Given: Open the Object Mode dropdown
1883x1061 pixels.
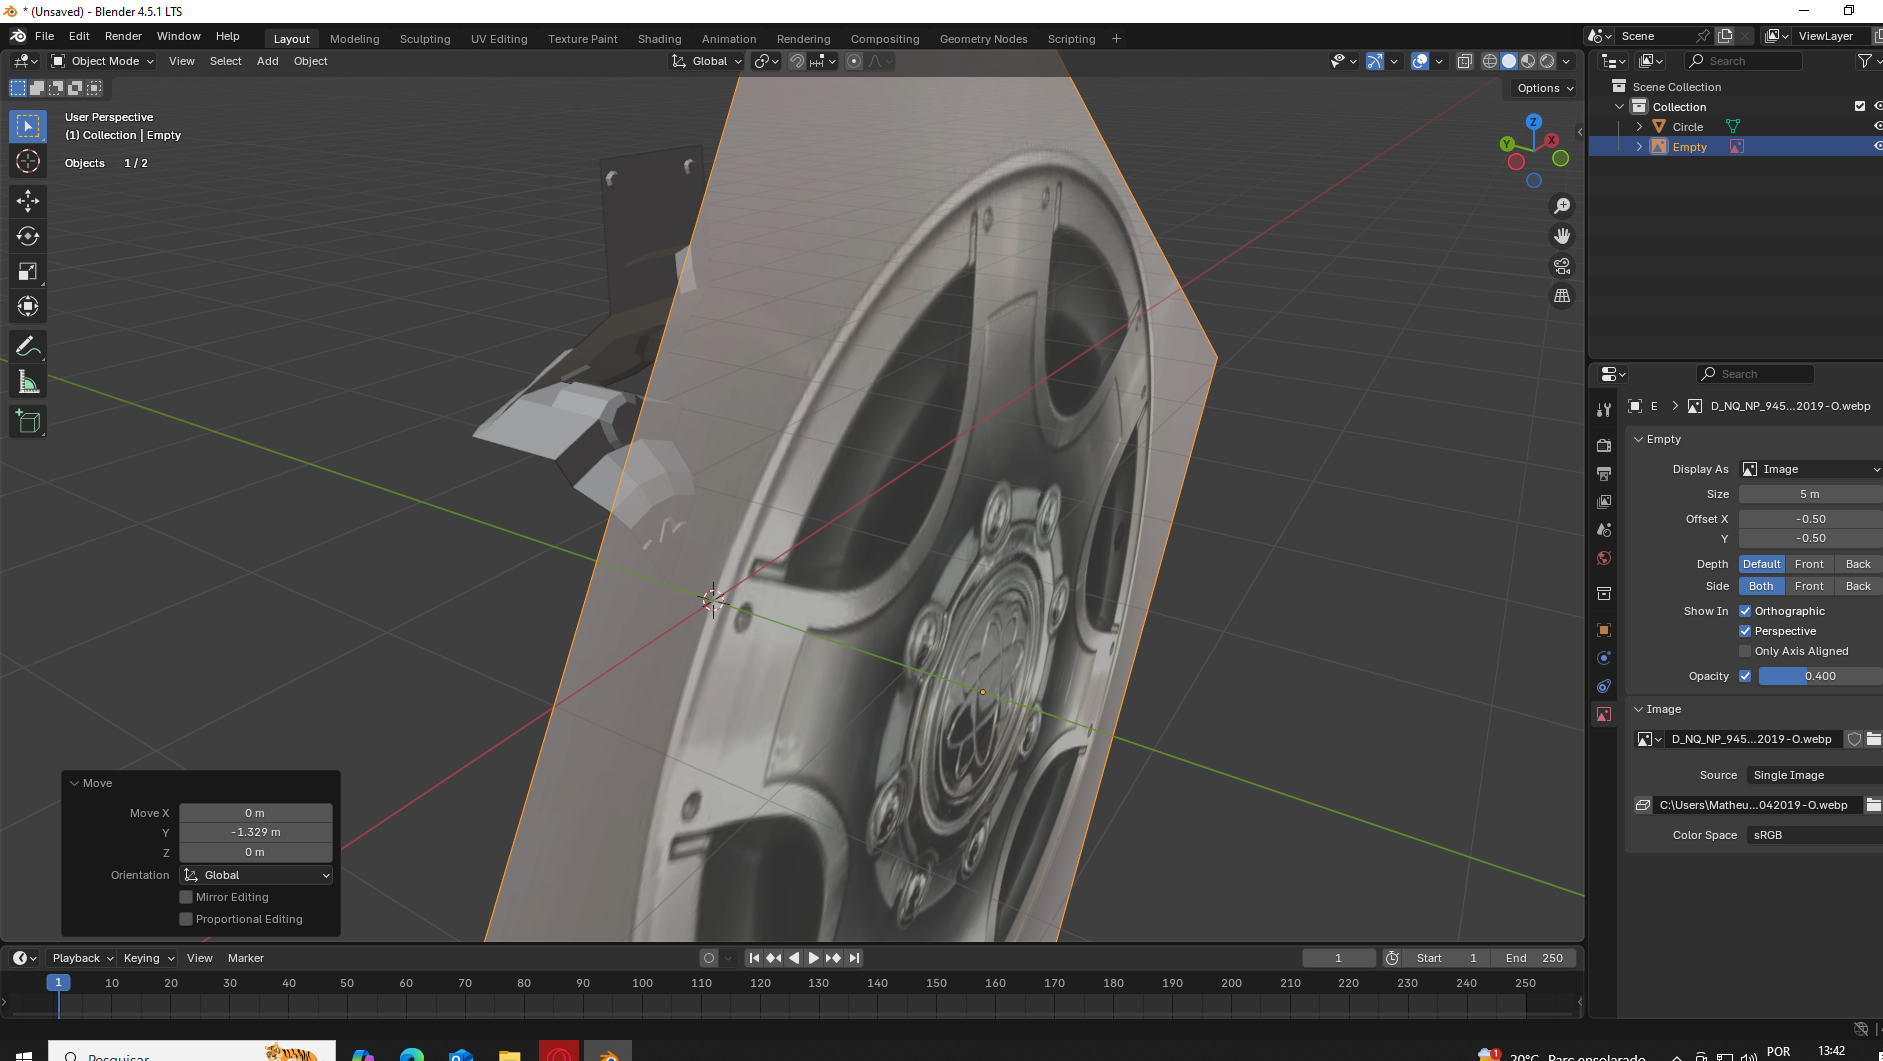Looking at the screenshot, I should point(103,61).
